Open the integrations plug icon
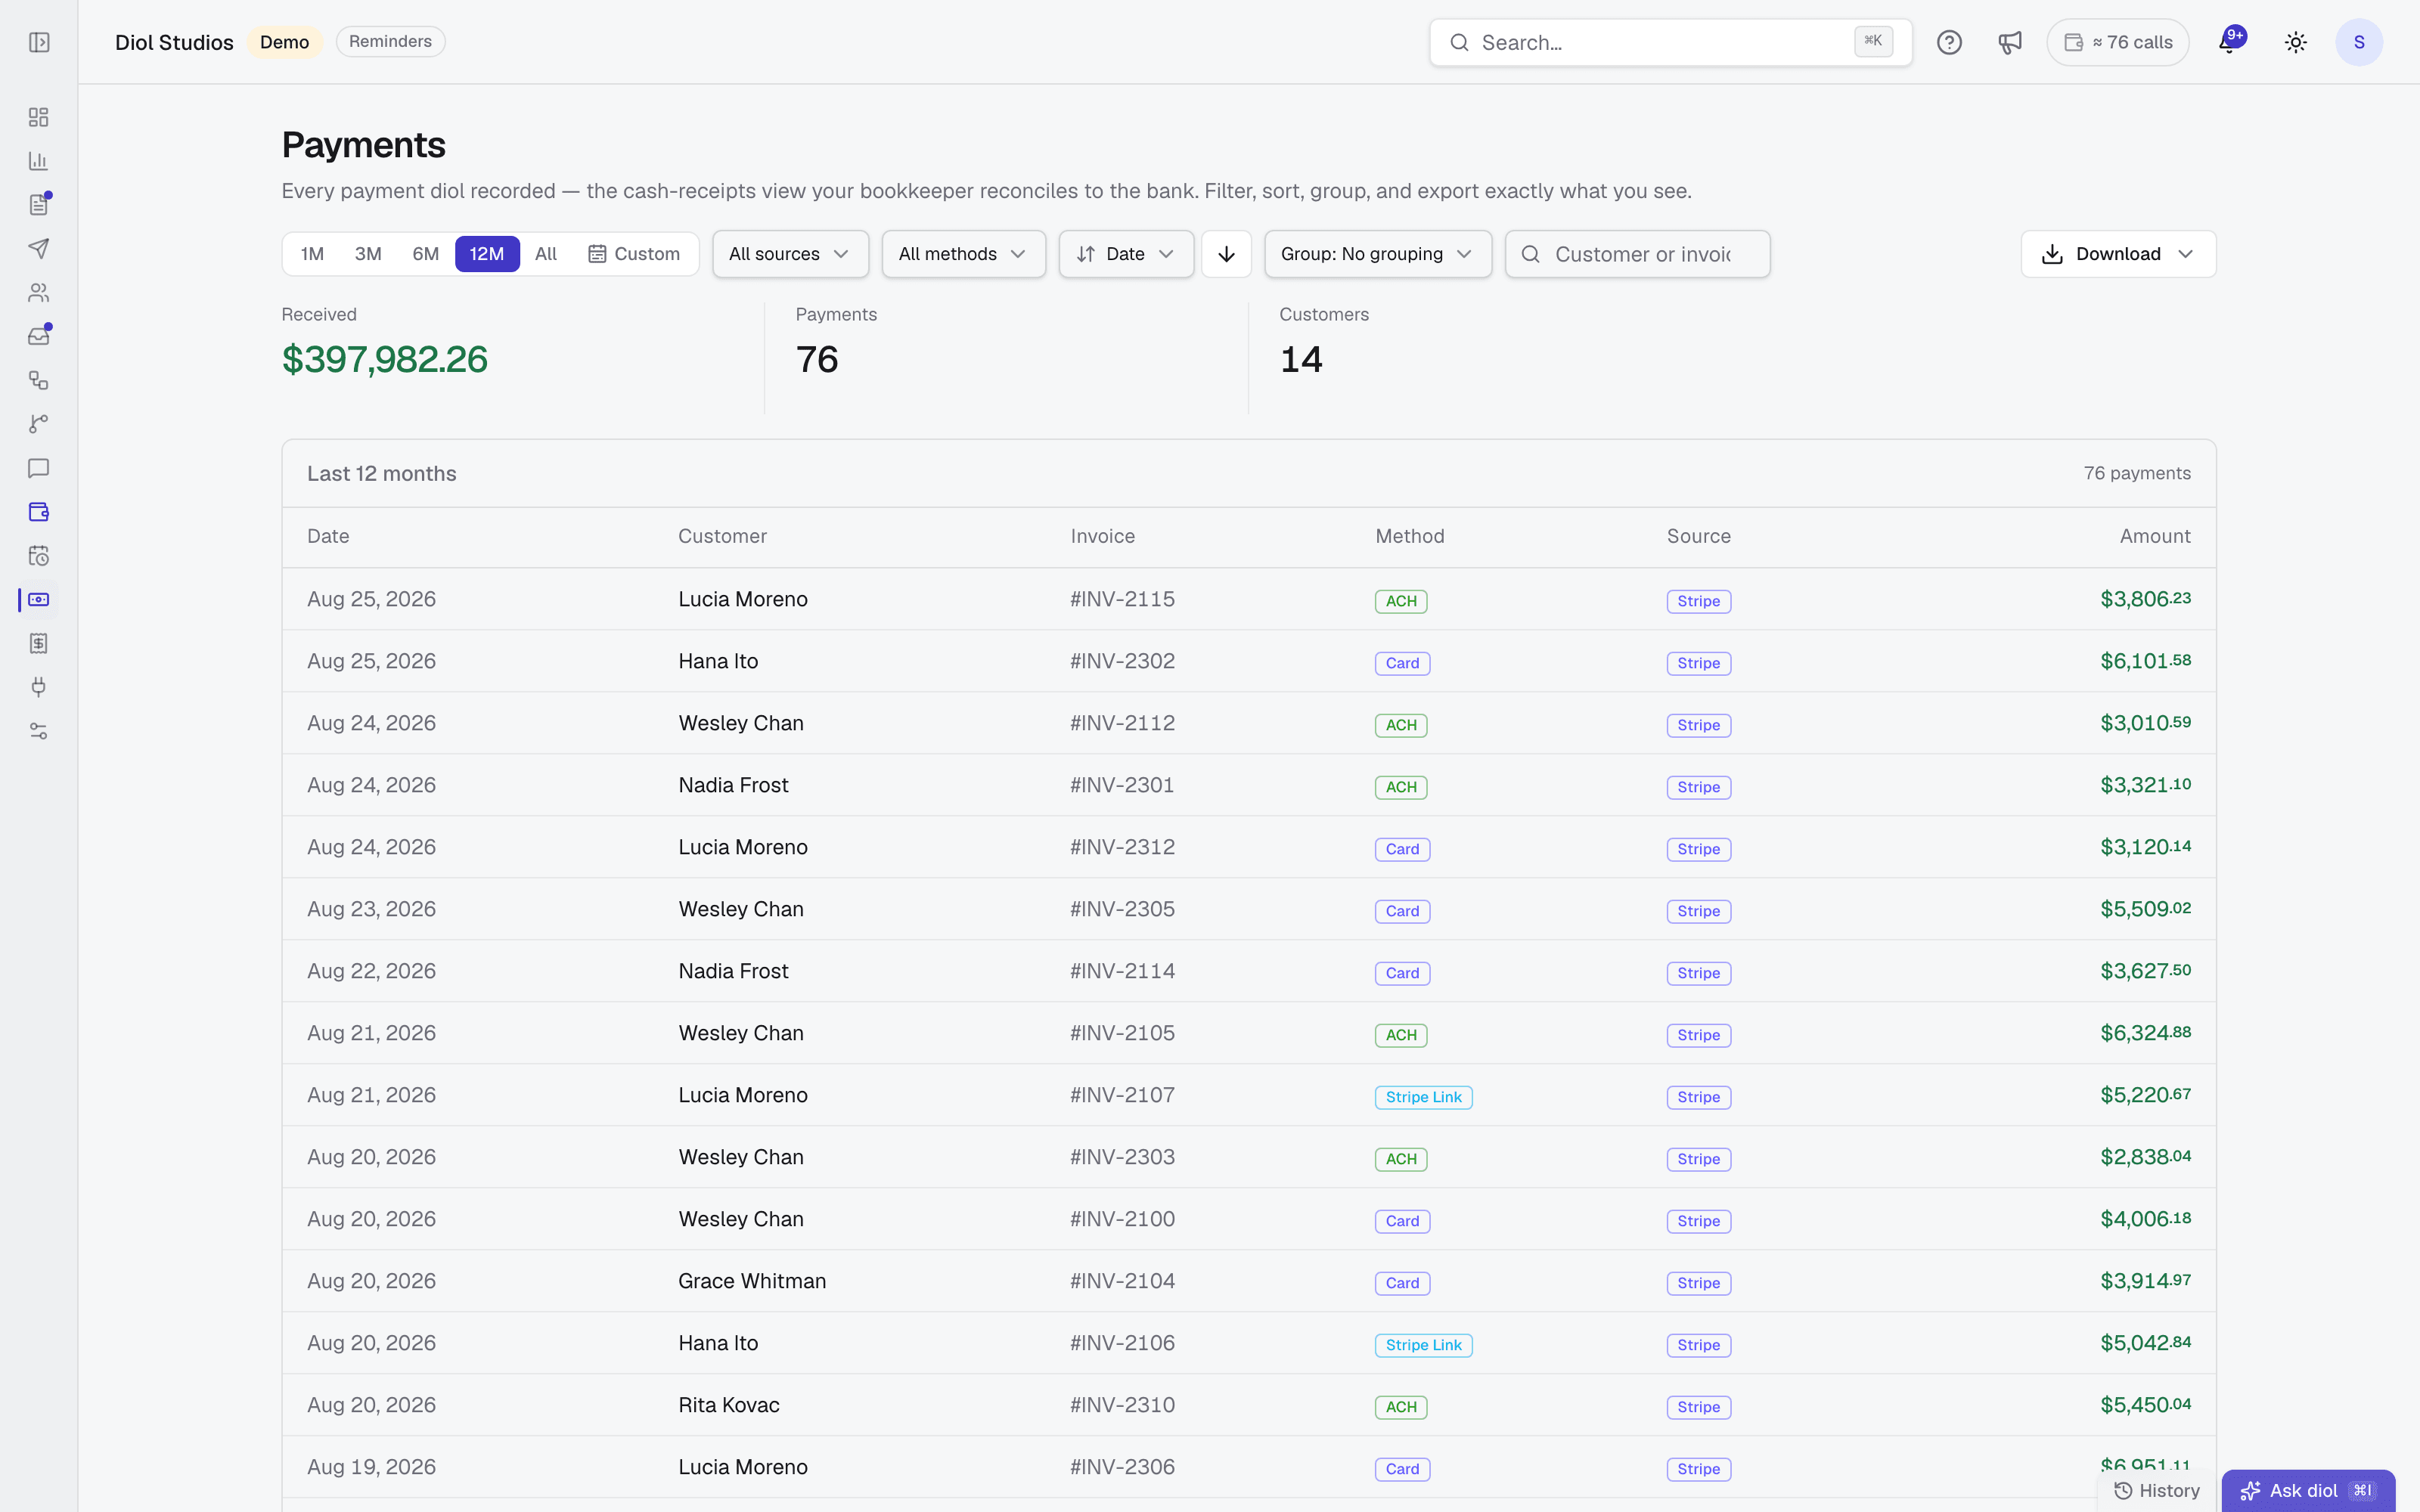2420x1512 pixels. click(x=39, y=687)
